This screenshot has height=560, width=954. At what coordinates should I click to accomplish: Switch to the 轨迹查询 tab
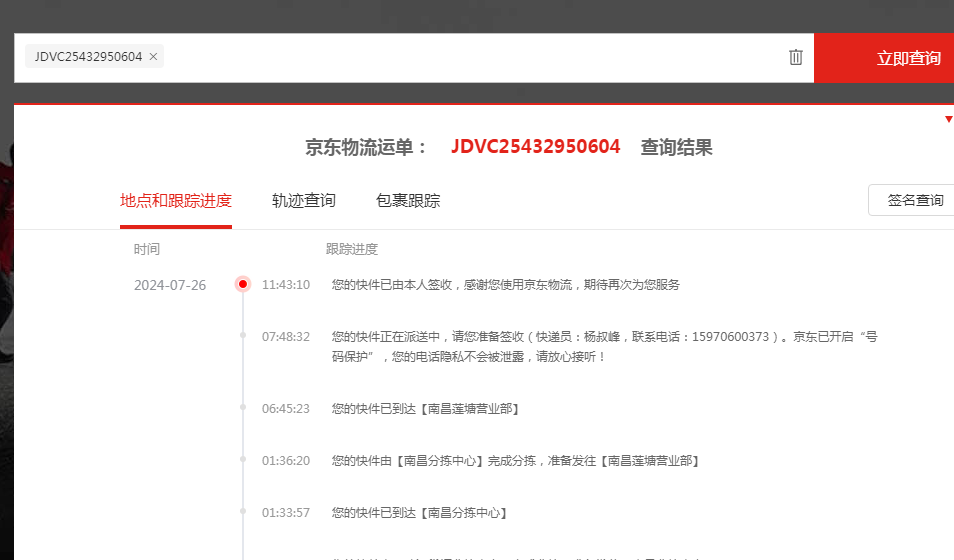pyautogui.click(x=304, y=201)
